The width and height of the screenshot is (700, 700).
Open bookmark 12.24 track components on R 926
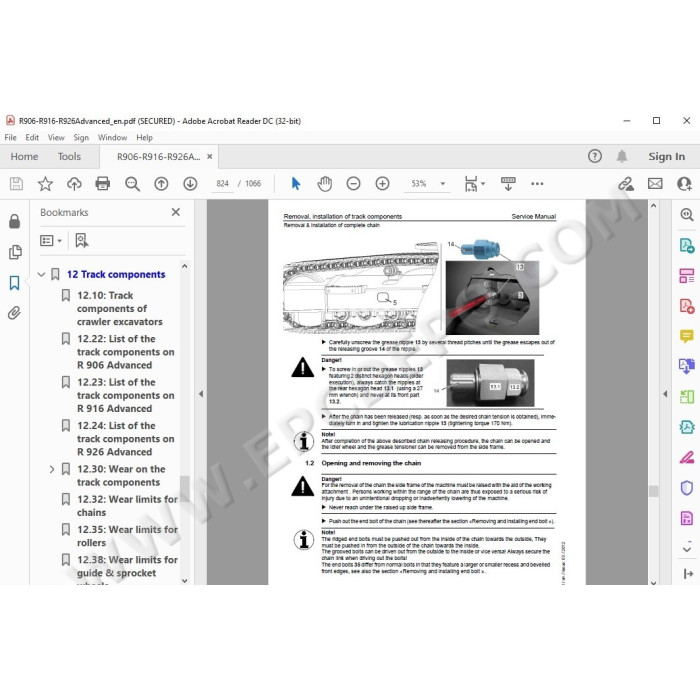(125, 438)
